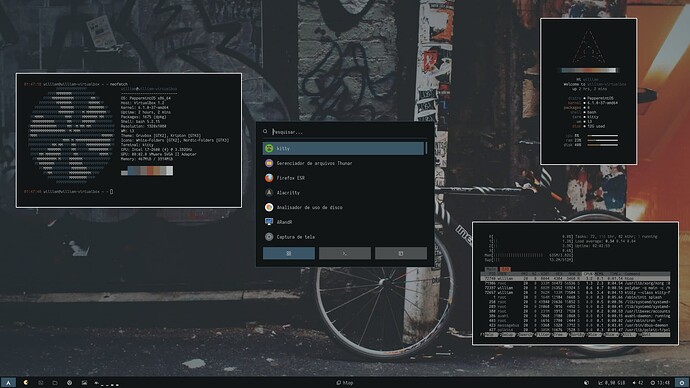Click the gradient color bar in fetch window
Image resolution: width=690 pixels, height=388 pixels.
coord(589,70)
